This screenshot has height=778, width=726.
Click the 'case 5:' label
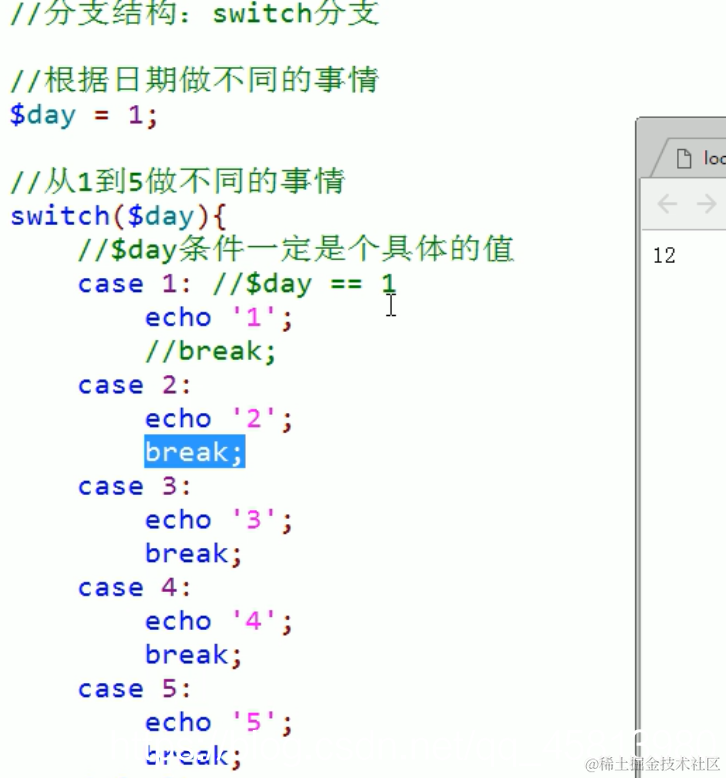click(134, 689)
